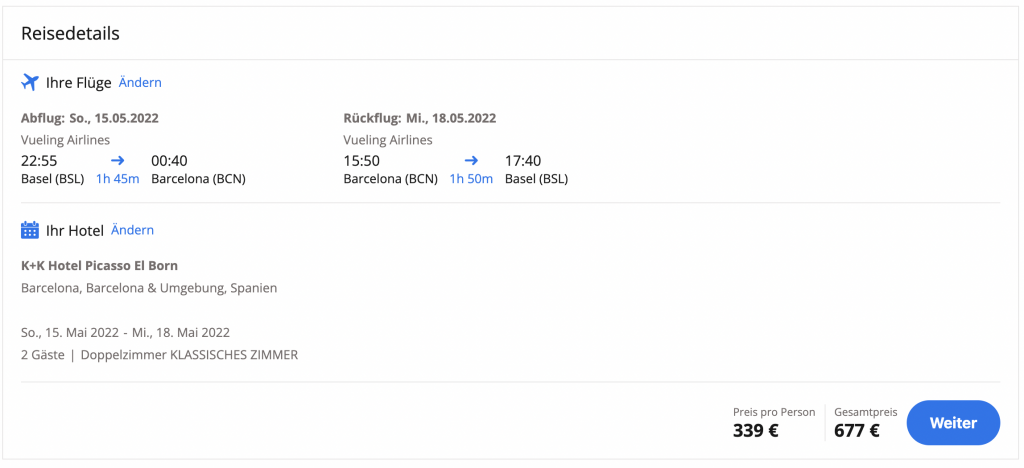Select the K+K Hotel Picasso El Born name

tap(99, 266)
